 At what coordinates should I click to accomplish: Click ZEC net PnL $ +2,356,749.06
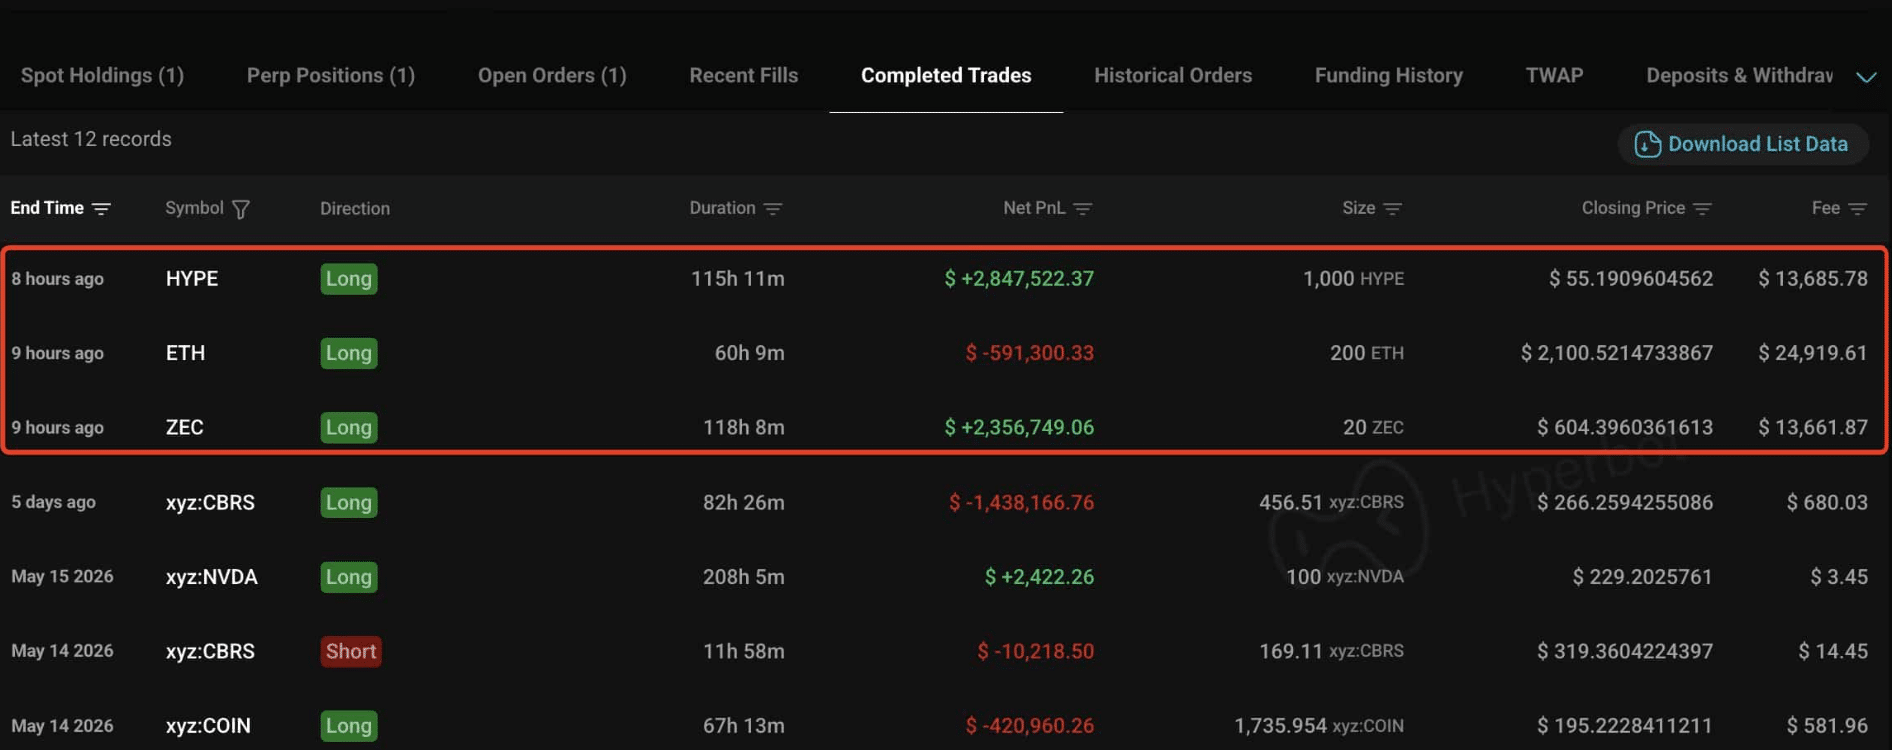1019,427
